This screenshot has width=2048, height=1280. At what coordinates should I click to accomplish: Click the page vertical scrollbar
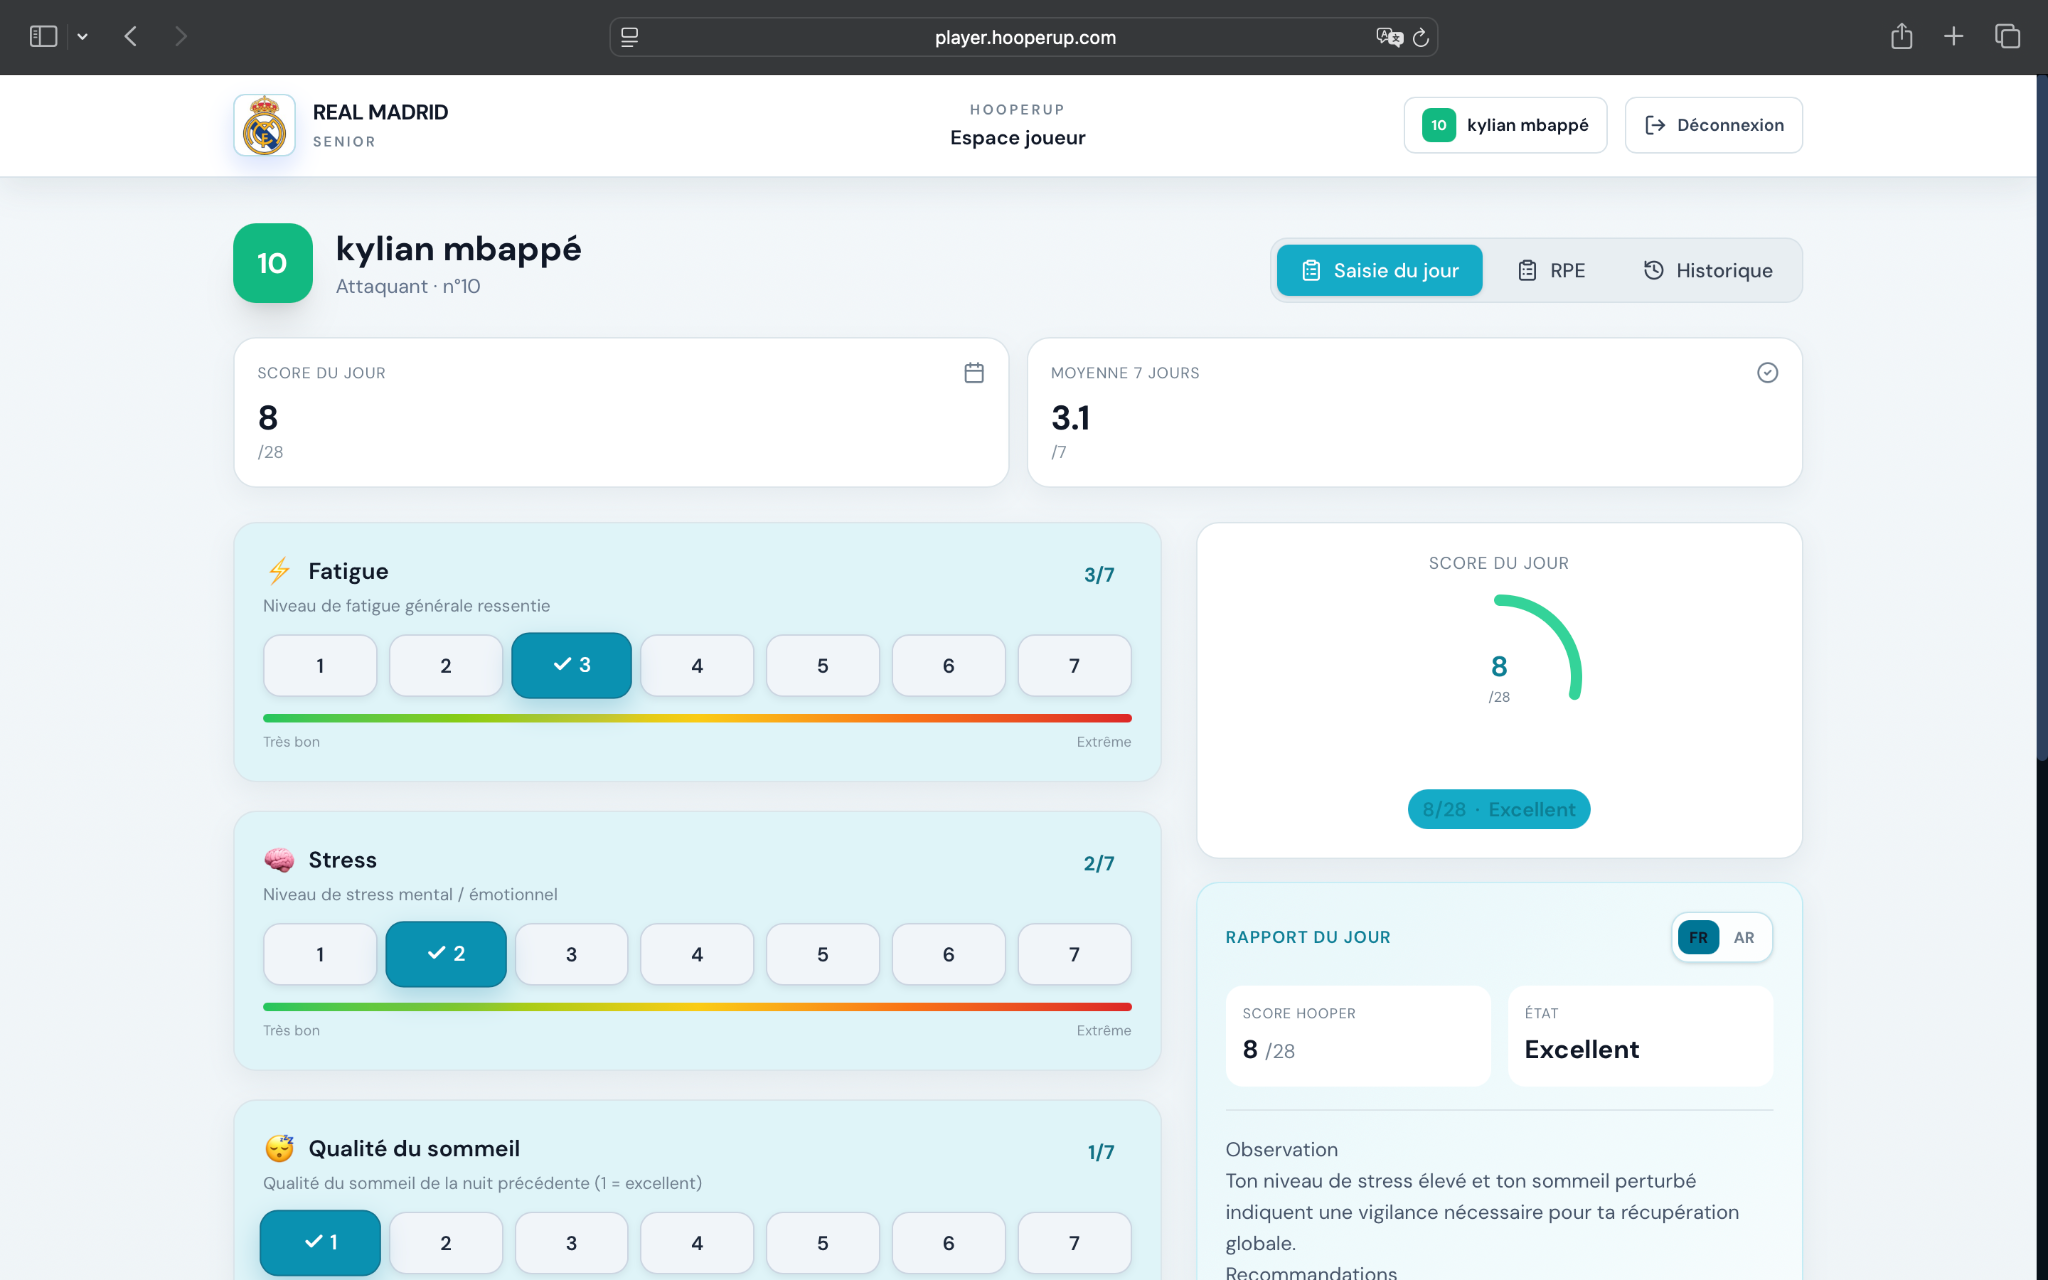[x=2042, y=420]
